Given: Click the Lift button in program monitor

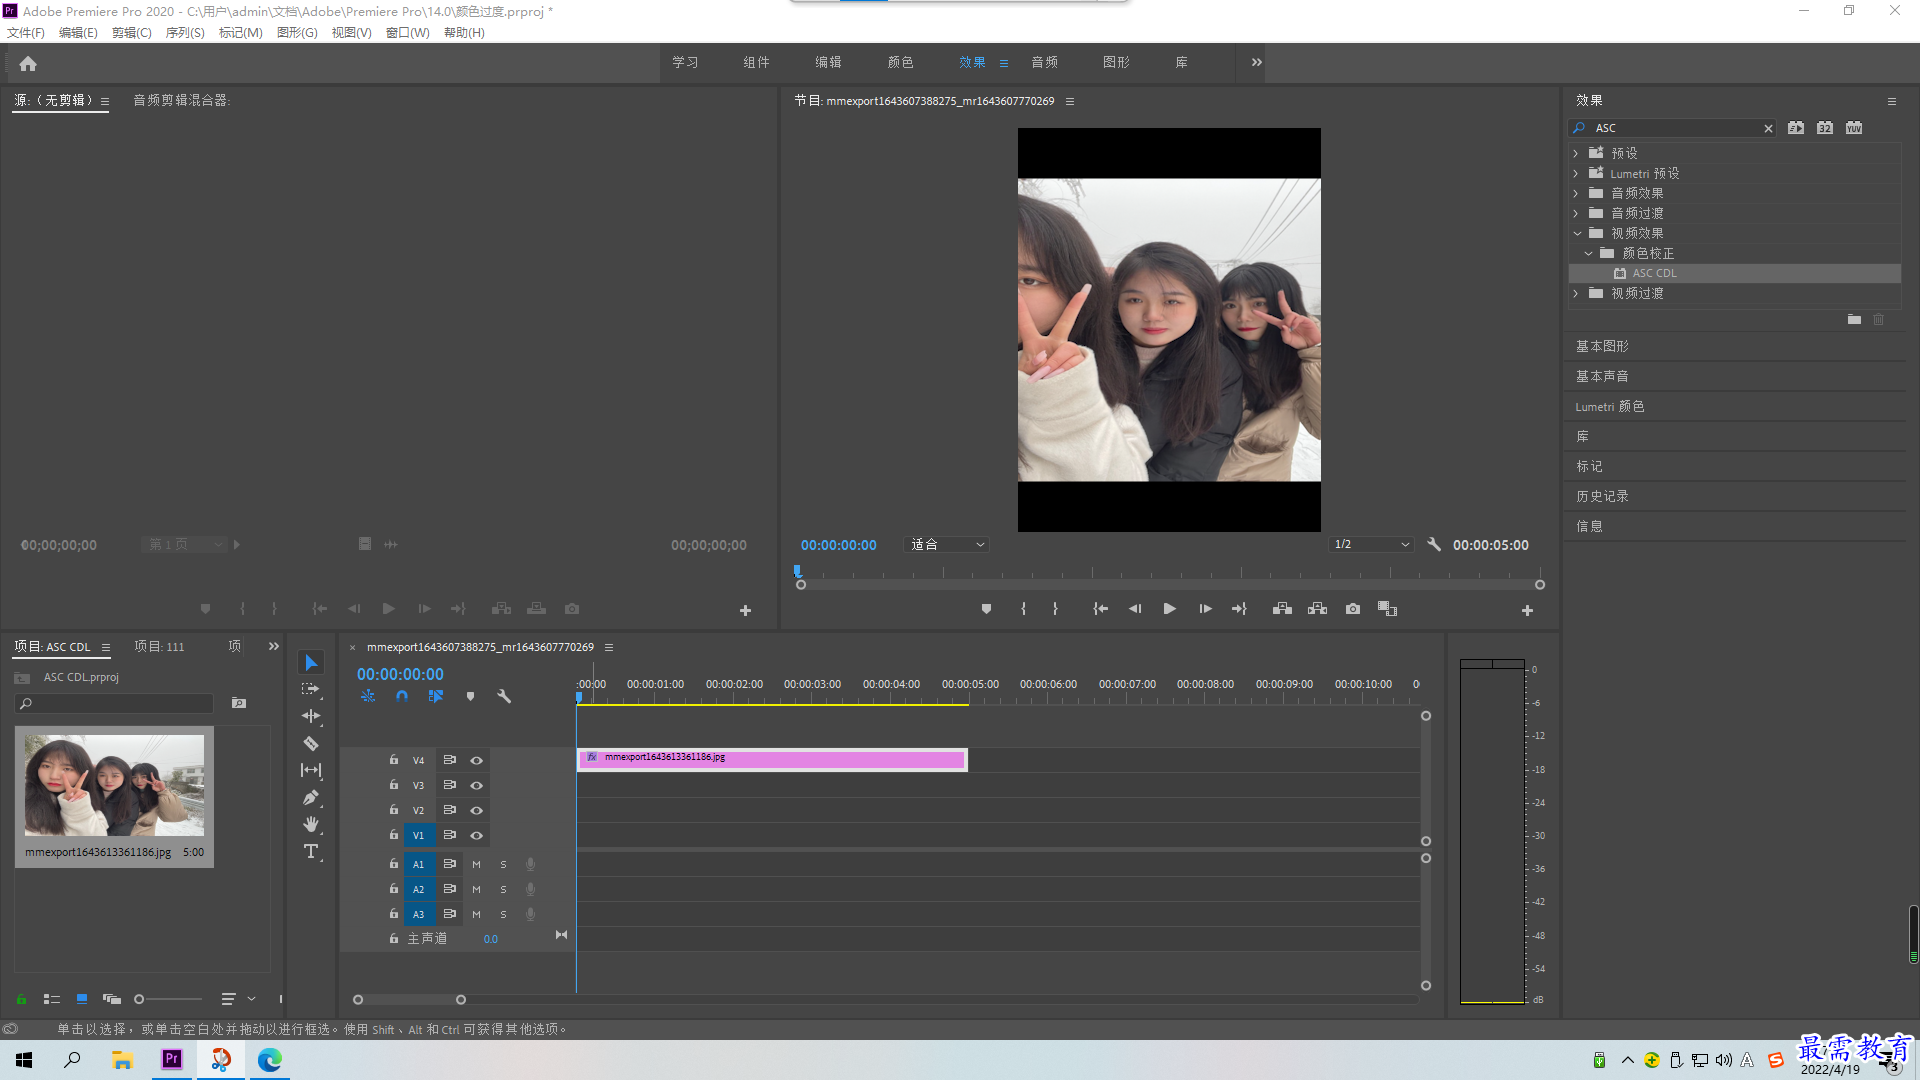Looking at the screenshot, I should [1282, 608].
